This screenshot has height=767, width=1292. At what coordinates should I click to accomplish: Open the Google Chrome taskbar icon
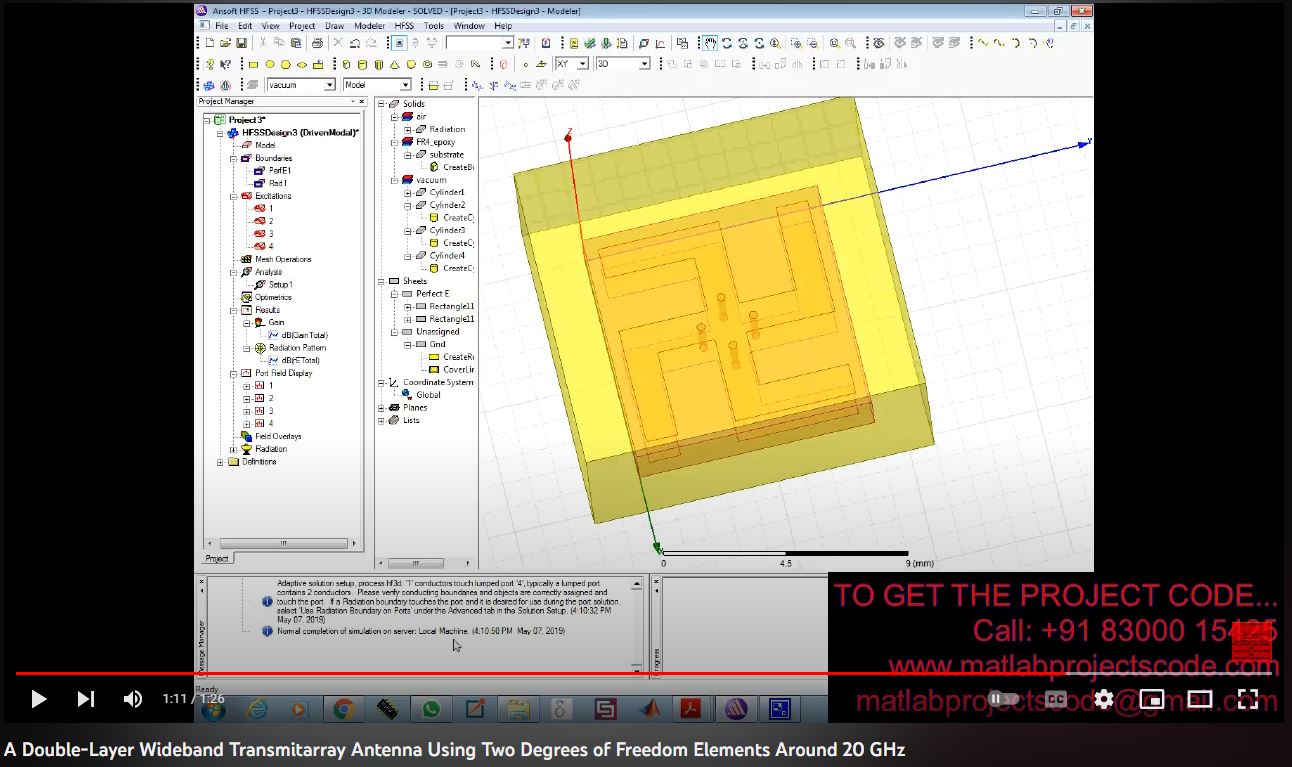point(343,709)
